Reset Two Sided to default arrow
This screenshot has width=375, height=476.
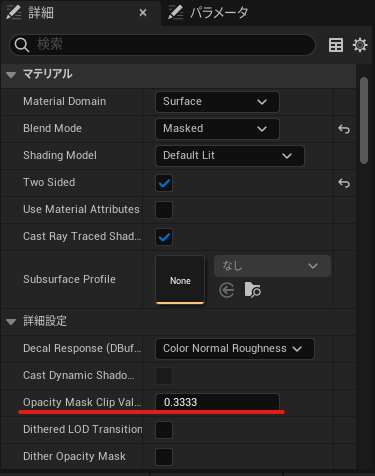pyautogui.click(x=344, y=183)
